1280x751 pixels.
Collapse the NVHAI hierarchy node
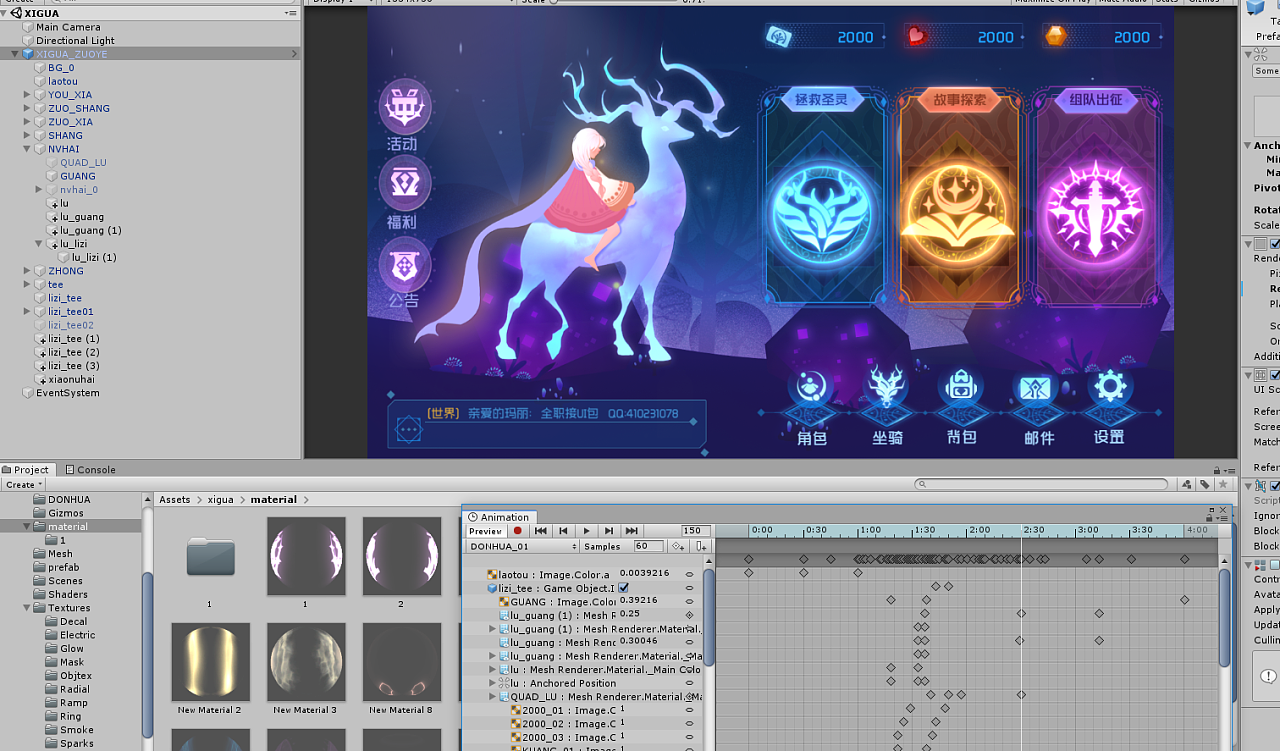coord(27,149)
